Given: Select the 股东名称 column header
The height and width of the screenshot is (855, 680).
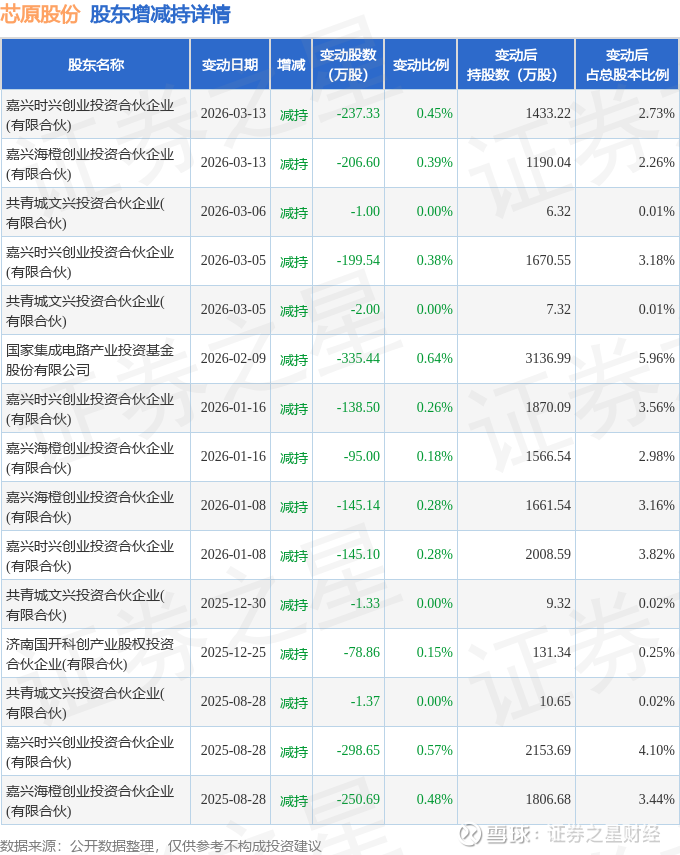Looking at the screenshot, I should [x=96, y=65].
